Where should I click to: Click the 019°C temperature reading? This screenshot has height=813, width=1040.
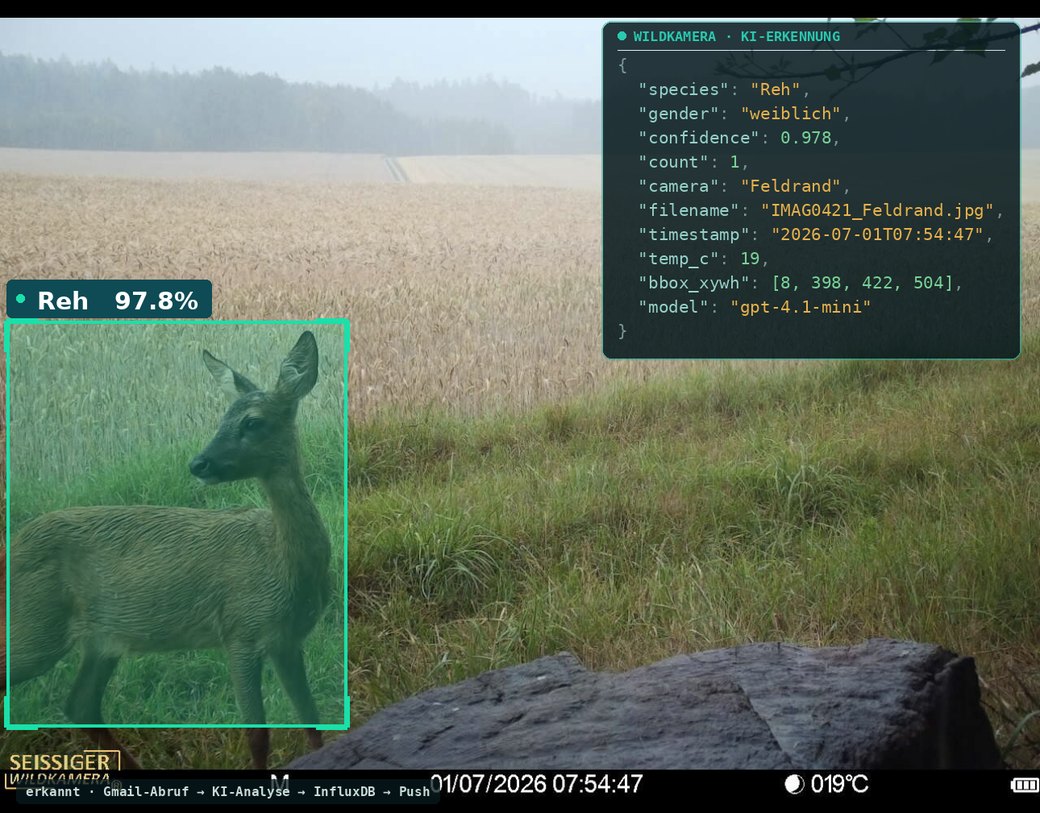(839, 784)
